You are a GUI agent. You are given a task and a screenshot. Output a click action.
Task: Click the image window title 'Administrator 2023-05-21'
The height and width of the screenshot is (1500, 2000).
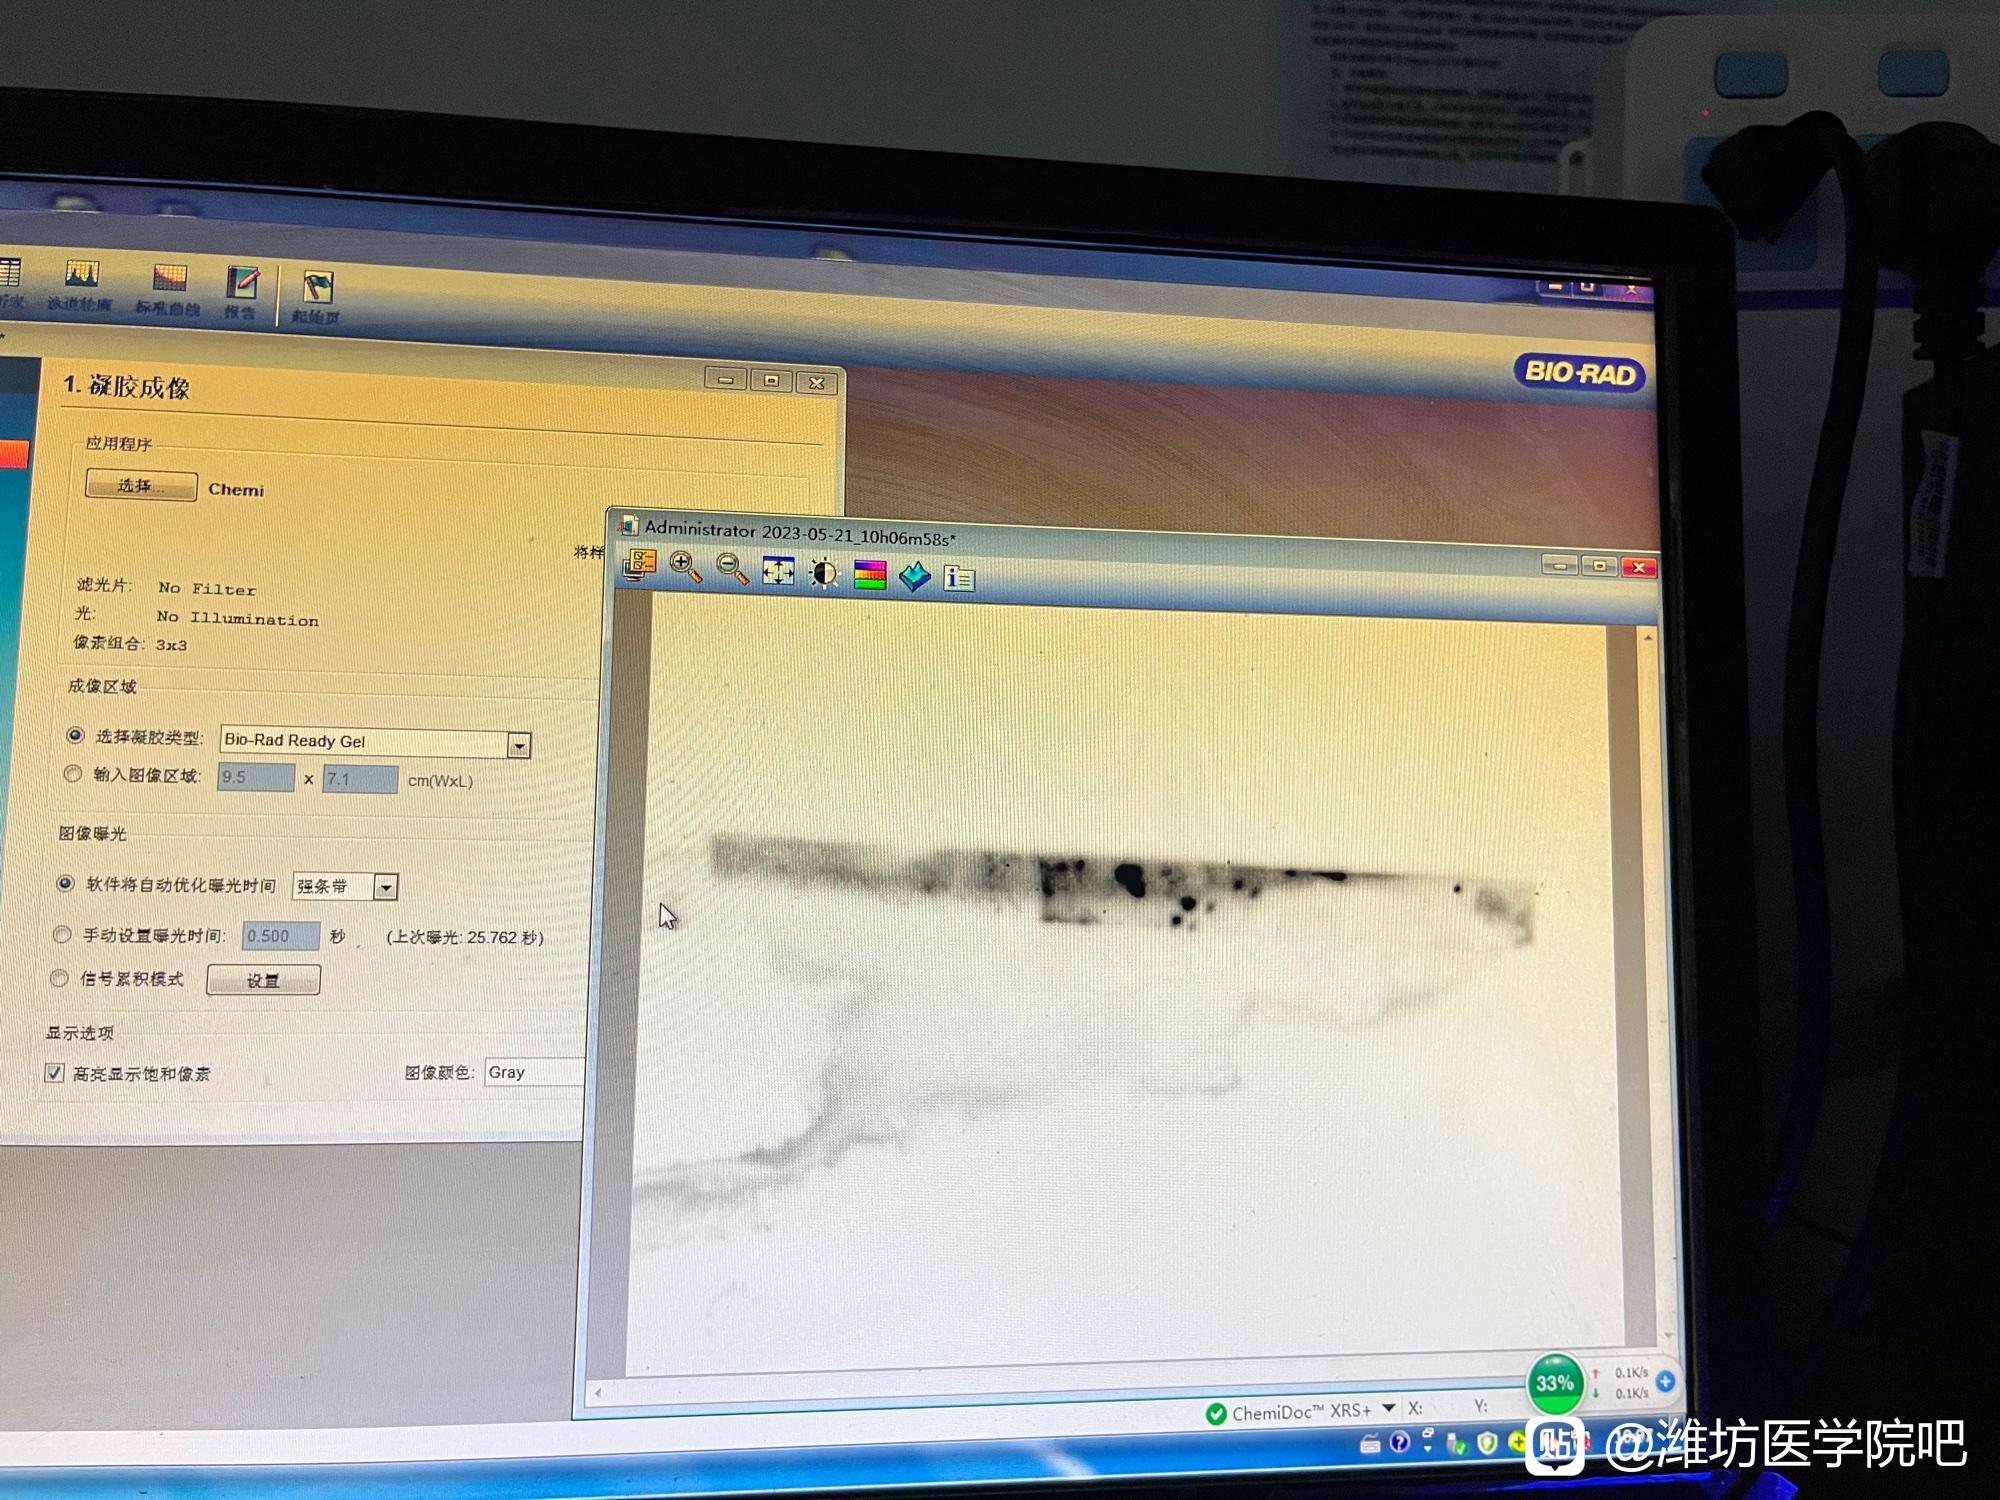pyautogui.click(x=800, y=534)
